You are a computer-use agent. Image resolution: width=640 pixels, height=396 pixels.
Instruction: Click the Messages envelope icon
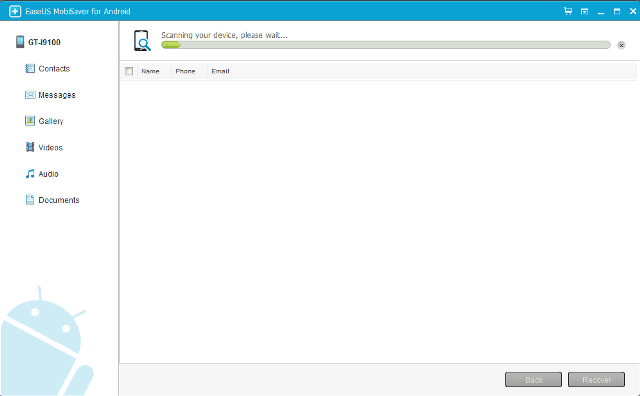(30, 95)
